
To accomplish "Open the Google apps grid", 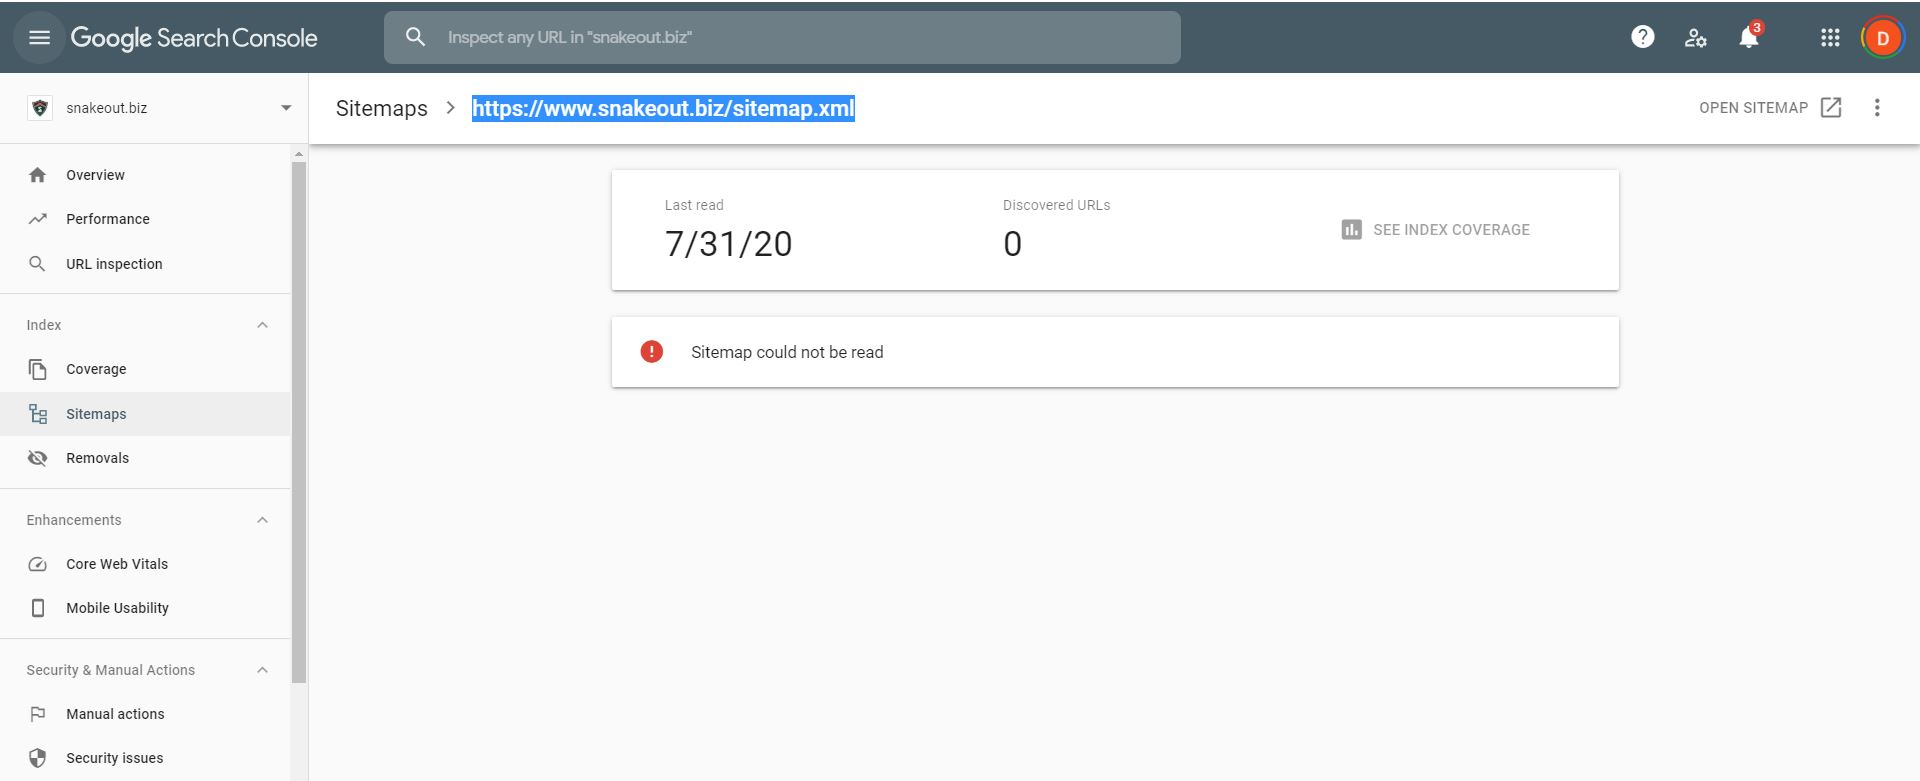I will click(1830, 37).
